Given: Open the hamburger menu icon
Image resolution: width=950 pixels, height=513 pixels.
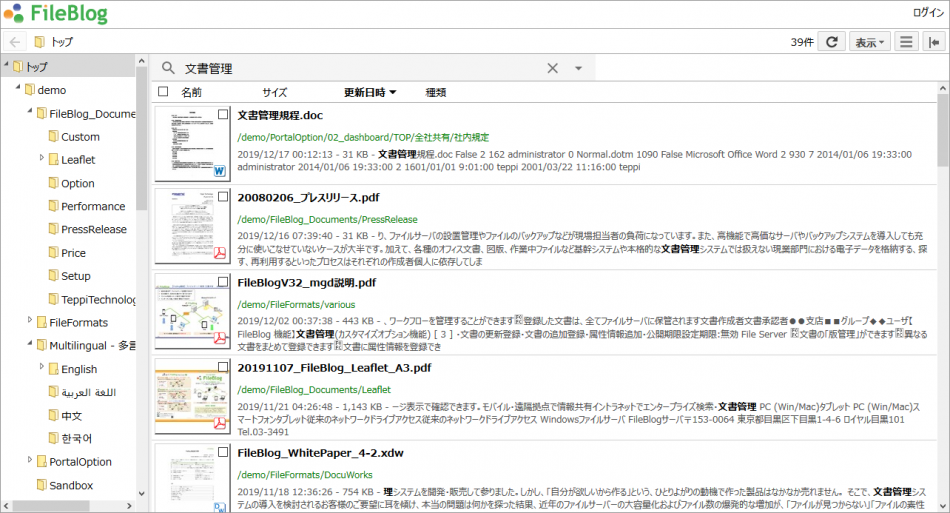Looking at the screenshot, I should [905, 42].
